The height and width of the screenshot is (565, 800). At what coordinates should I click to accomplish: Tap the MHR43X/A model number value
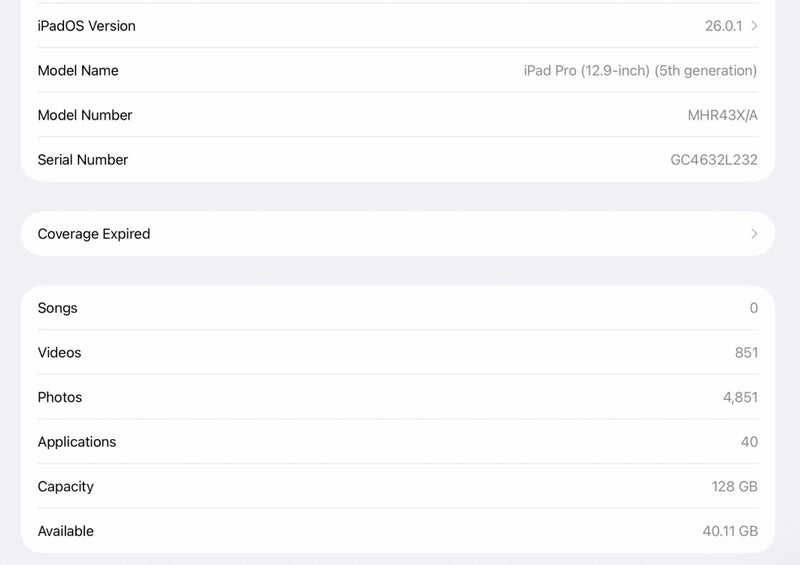tap(722, 115)
